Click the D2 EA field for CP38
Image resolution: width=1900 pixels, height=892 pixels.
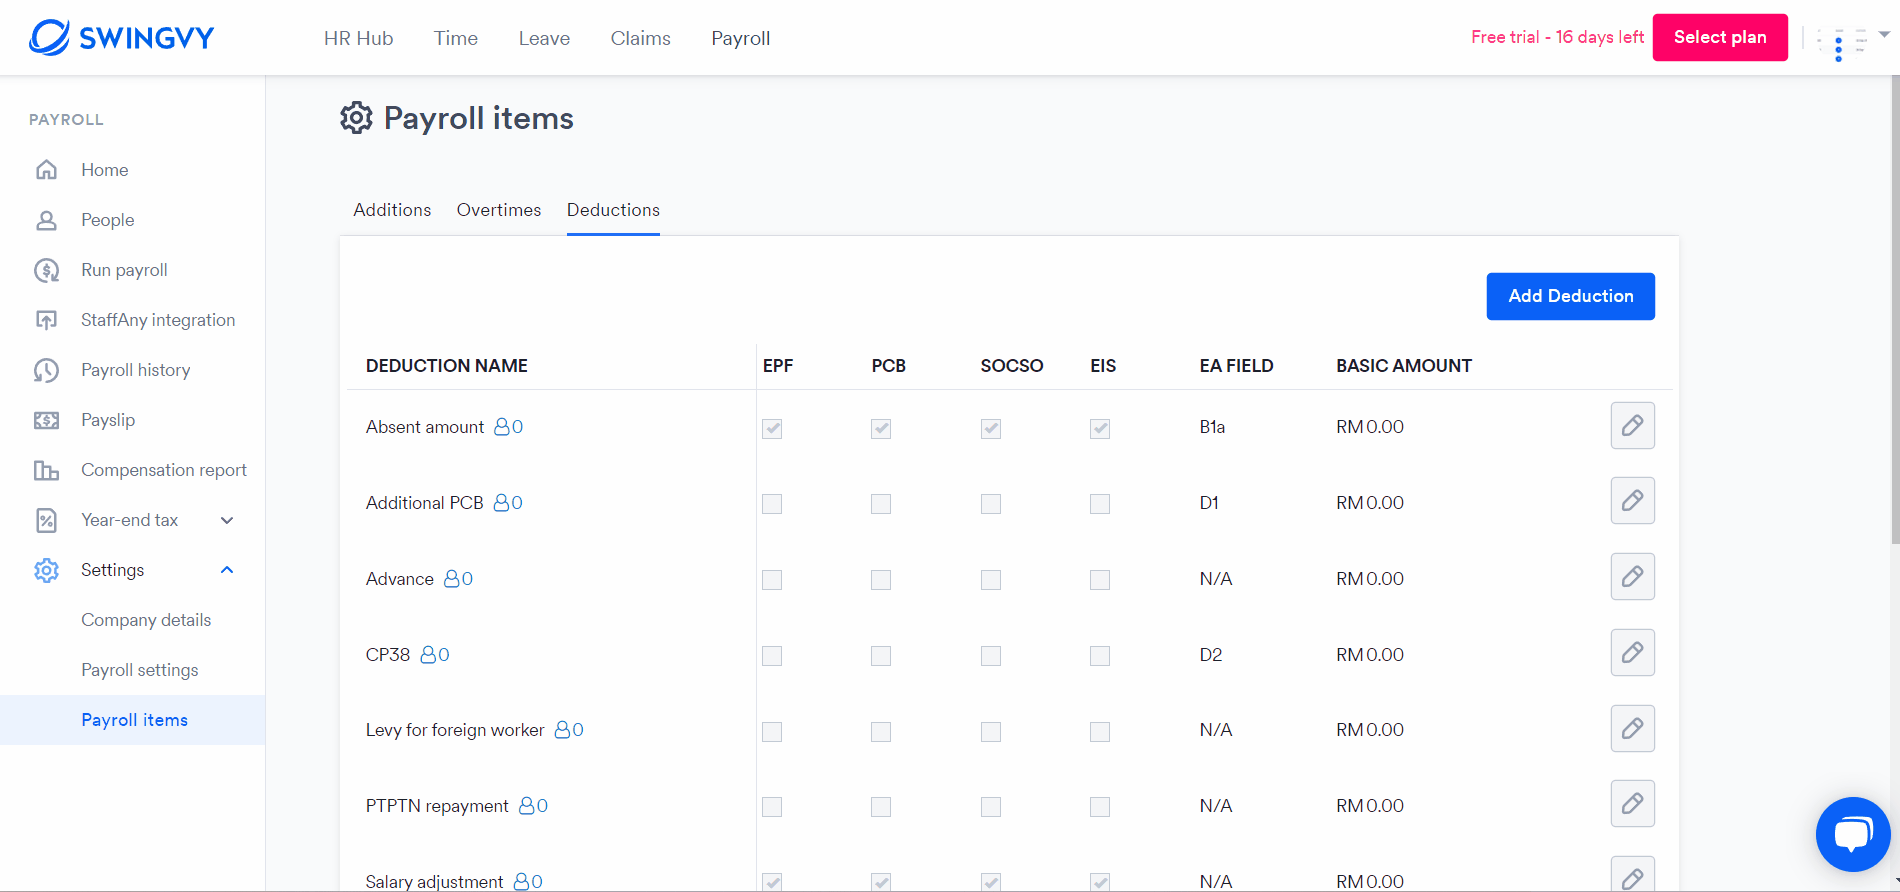pos(1211,655)
